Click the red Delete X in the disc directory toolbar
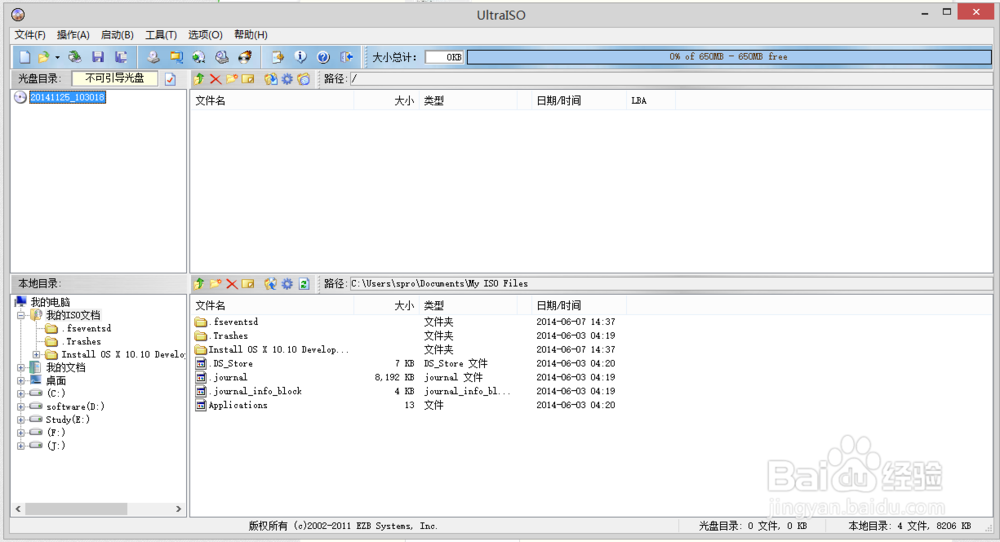The height and width of the screenshot is (542, 1000). 216,79
